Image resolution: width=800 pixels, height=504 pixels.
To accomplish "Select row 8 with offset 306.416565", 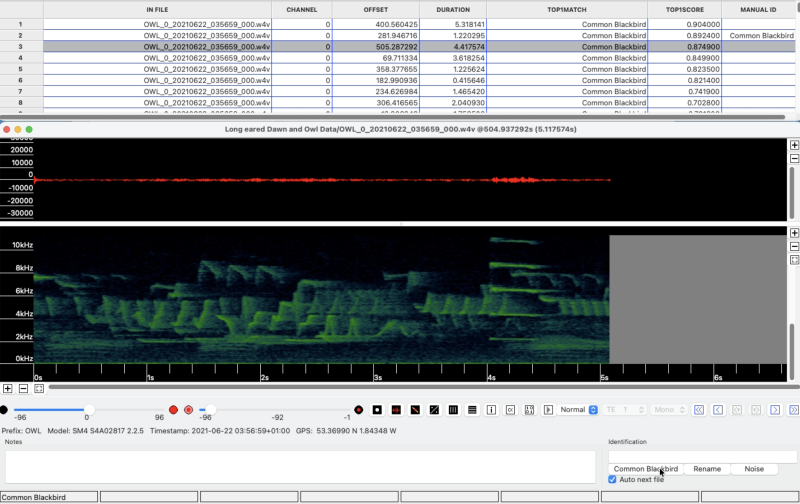I will coord(397,103).
